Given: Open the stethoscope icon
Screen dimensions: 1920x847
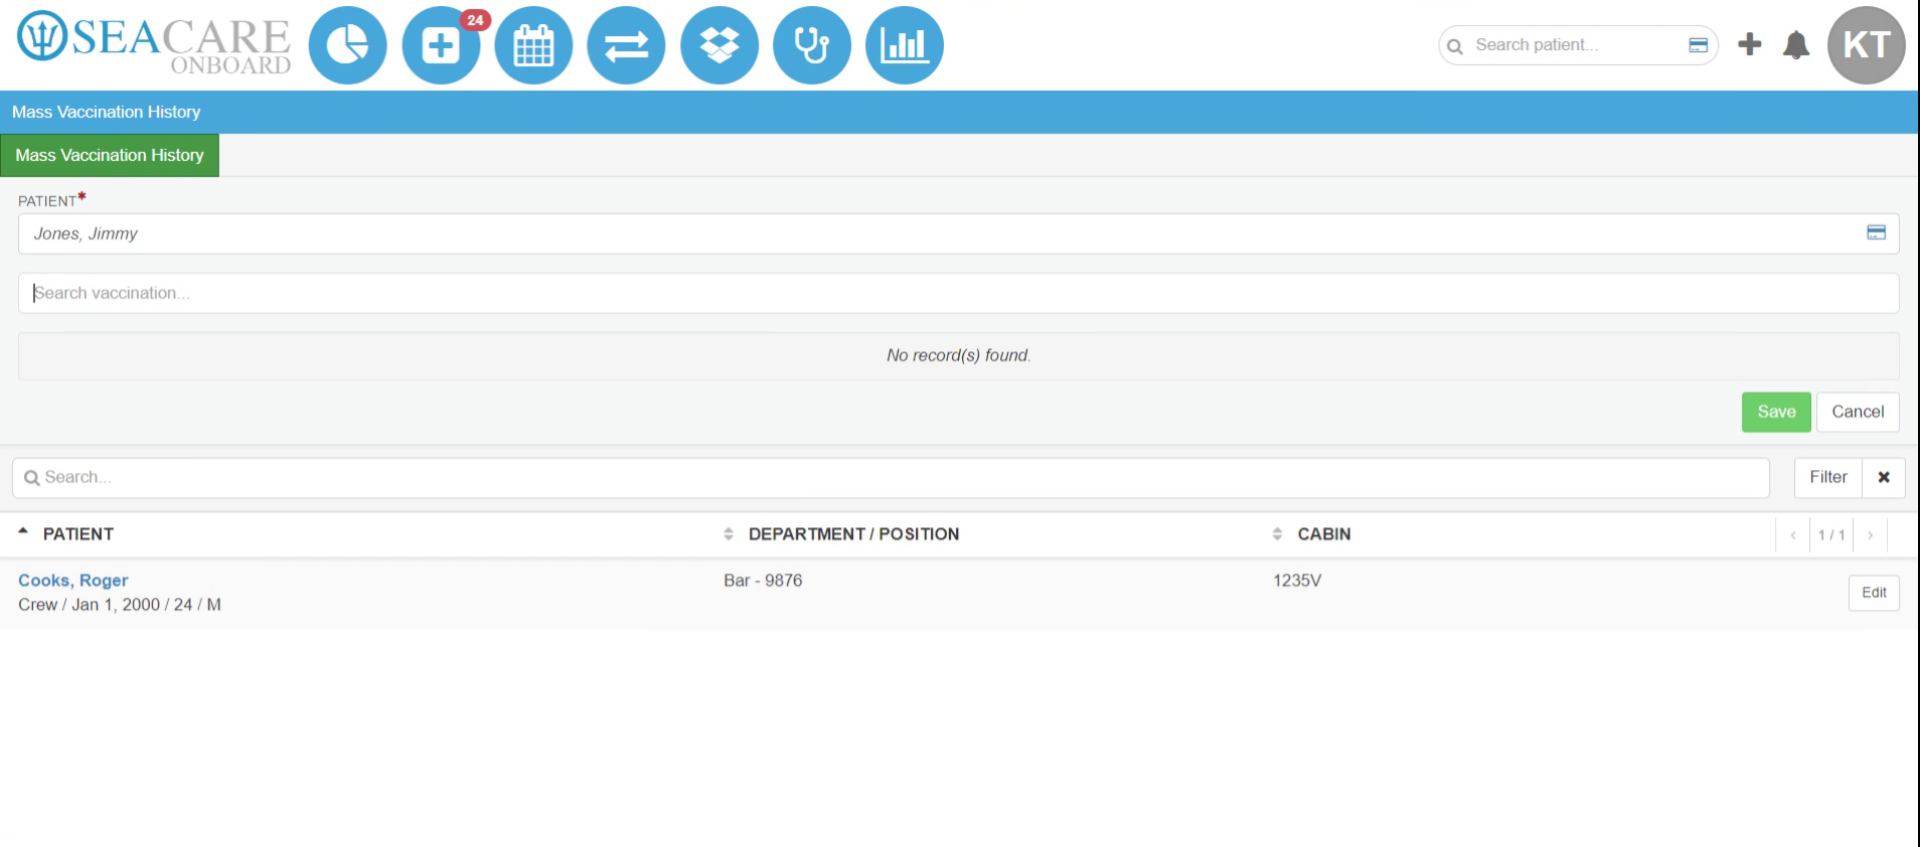Looking at the screenshot, I should [812, 45].
